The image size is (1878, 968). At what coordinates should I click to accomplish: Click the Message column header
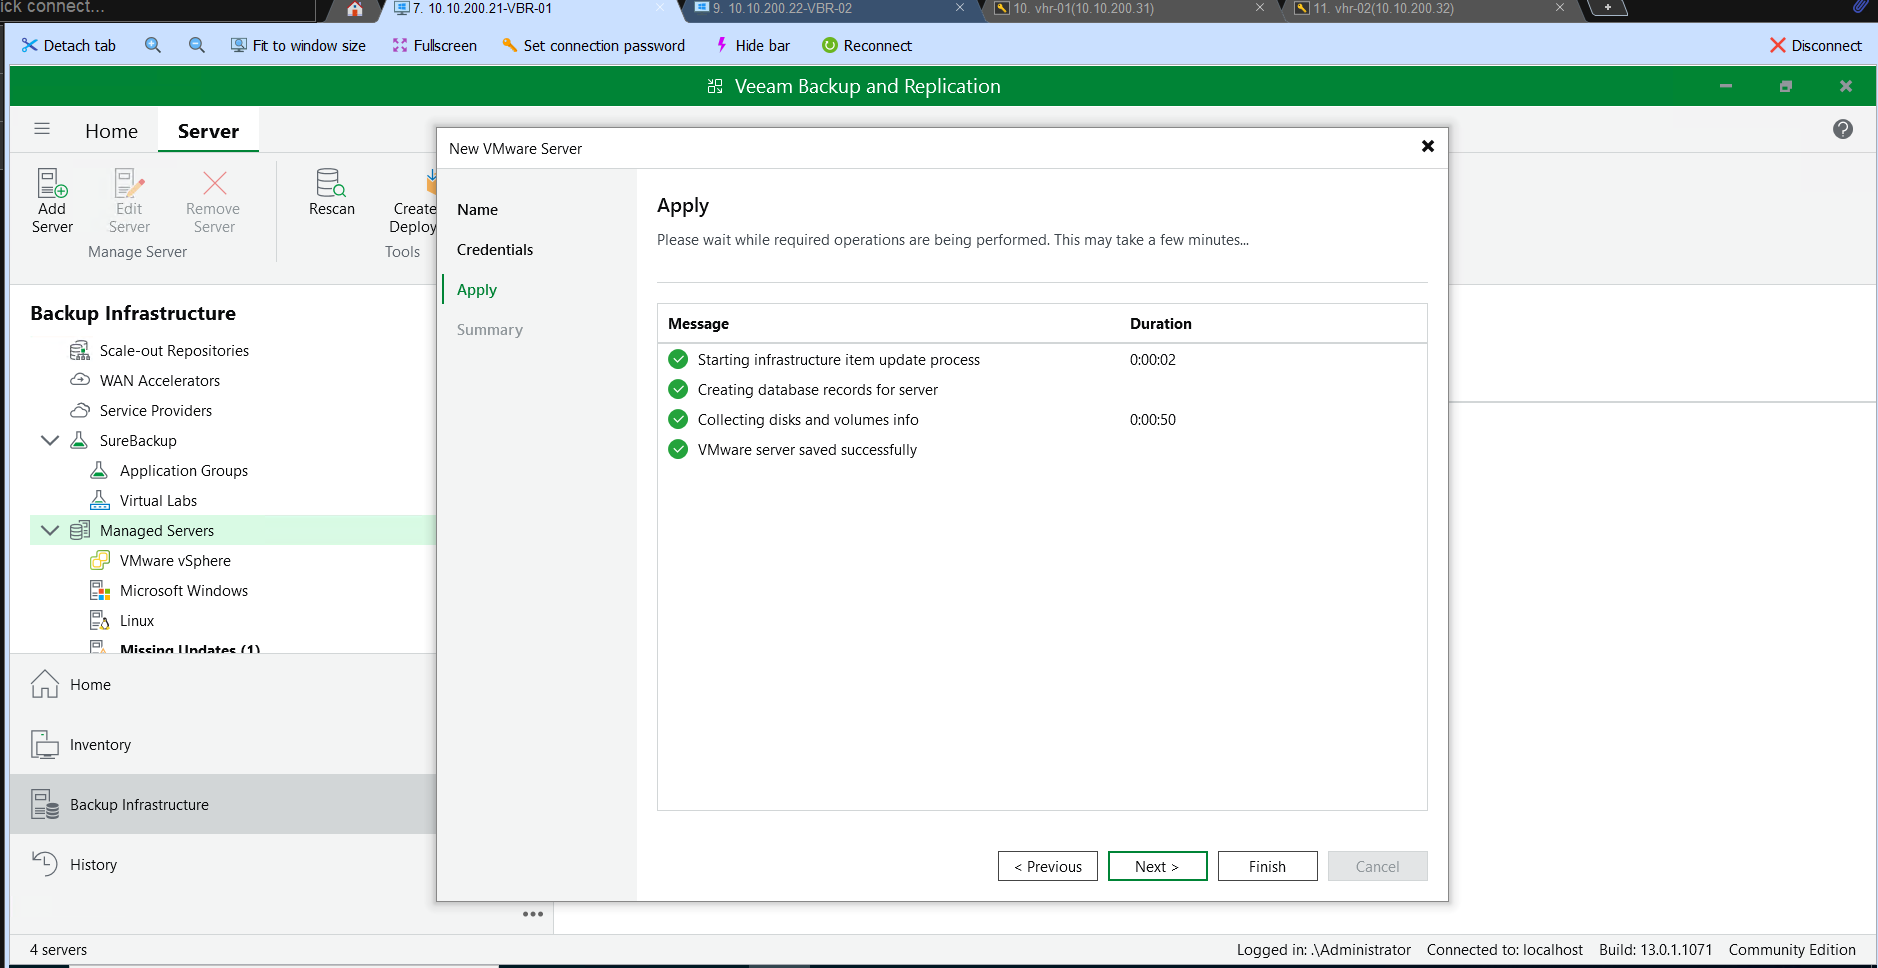pyautogui.click(x=698, y=324)
